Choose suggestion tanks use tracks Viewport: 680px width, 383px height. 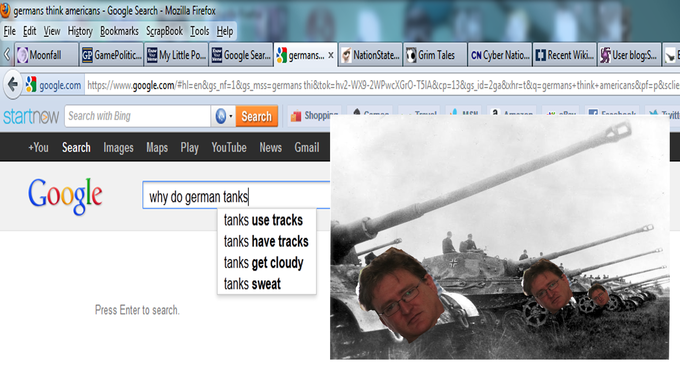click(267, 220)
